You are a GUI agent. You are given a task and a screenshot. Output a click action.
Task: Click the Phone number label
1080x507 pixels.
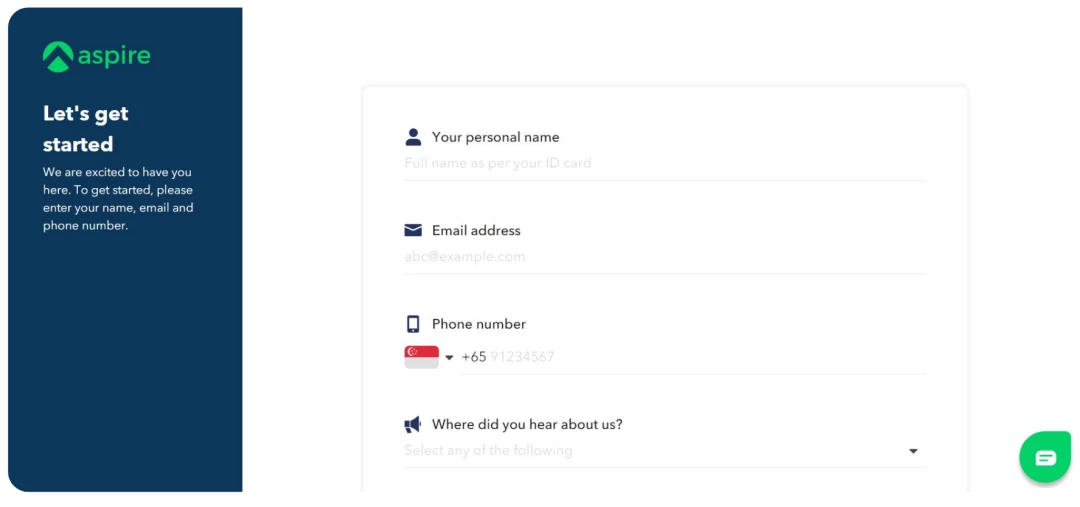click(479, 324)
